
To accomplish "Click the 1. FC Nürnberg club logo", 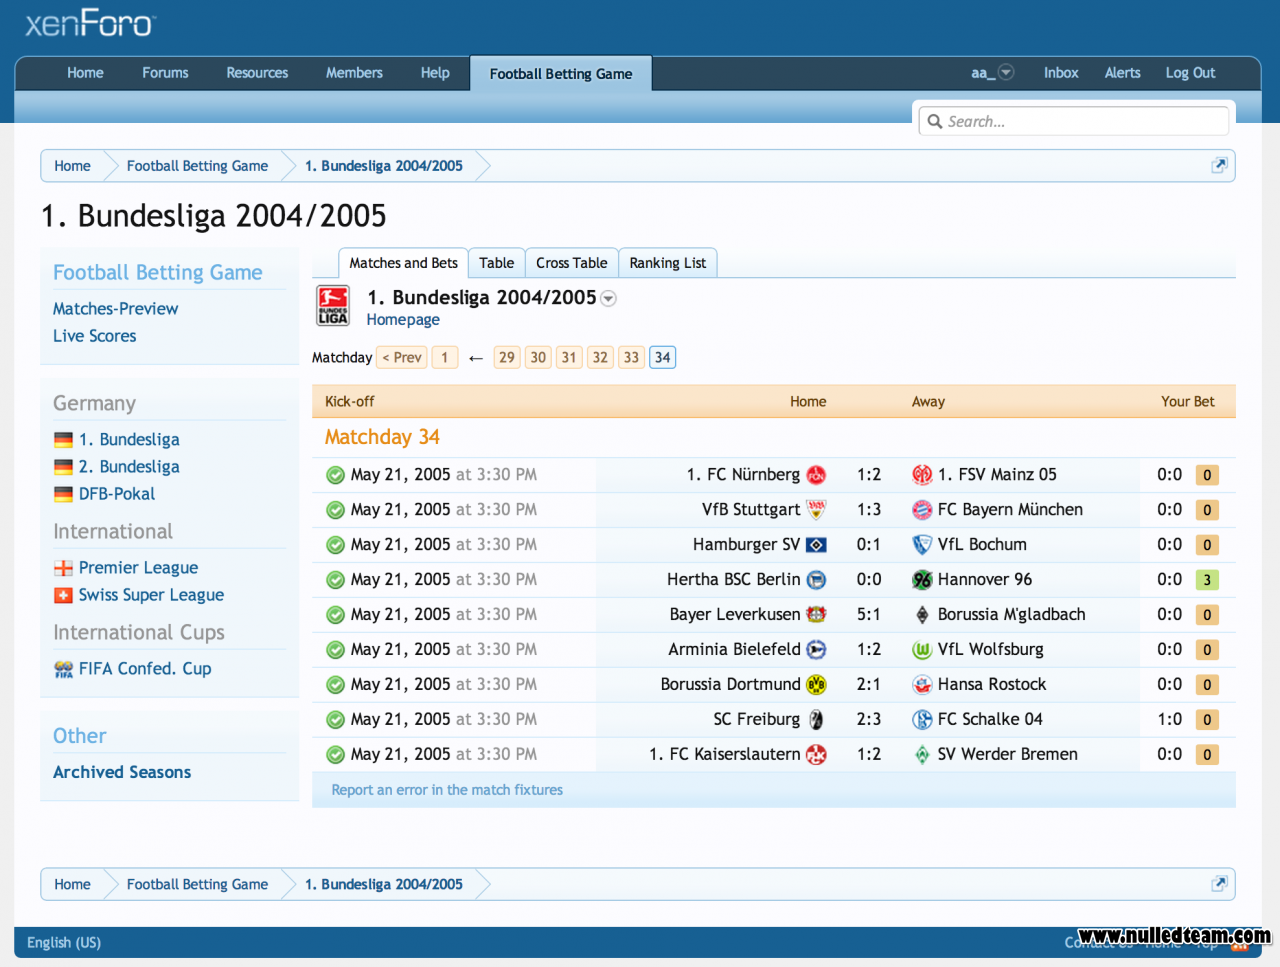I will (816, 475).
